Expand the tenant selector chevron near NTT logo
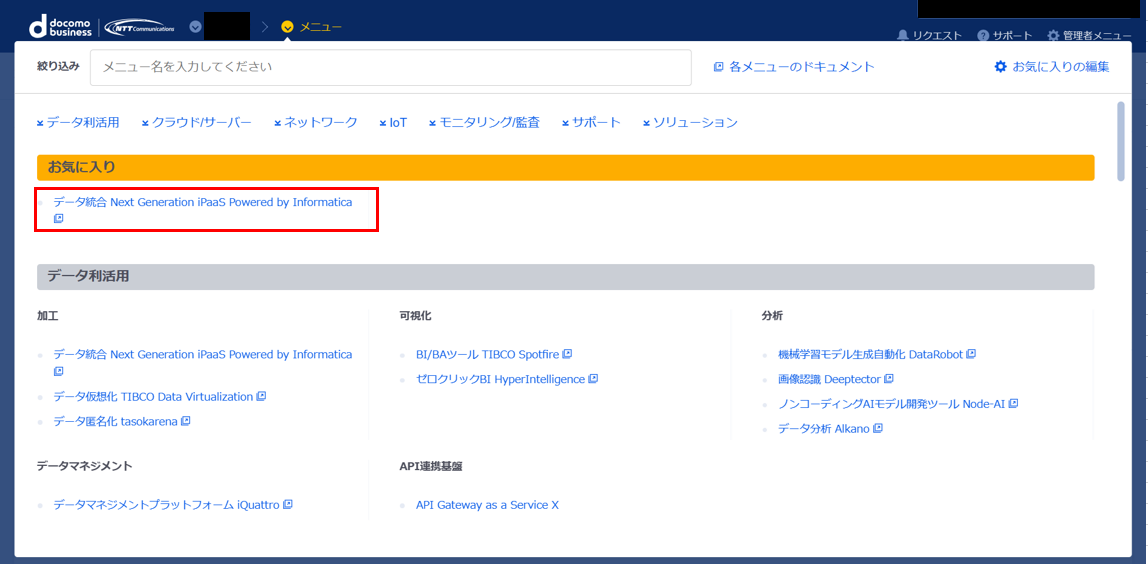1148x564 pixels. (195, 27)
